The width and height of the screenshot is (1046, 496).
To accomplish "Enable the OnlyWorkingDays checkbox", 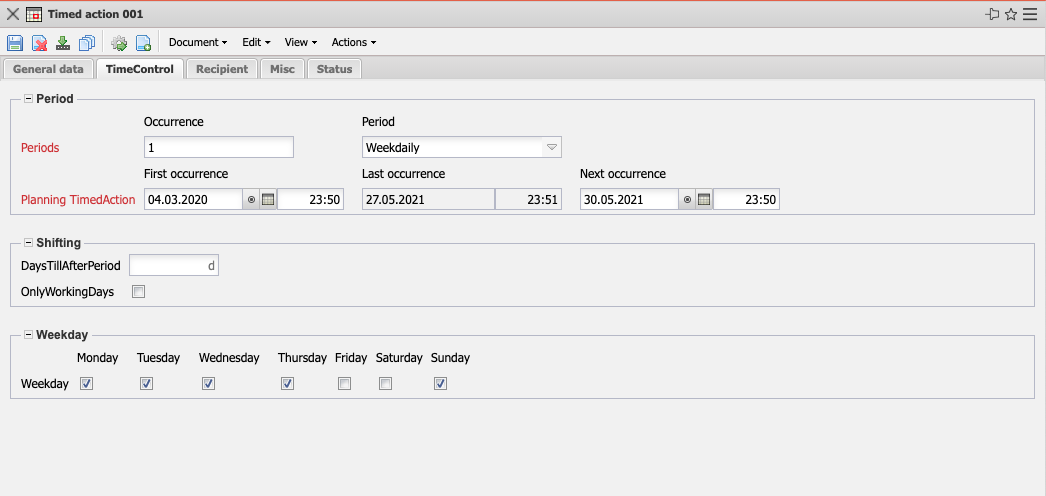I will pos(138,291).
